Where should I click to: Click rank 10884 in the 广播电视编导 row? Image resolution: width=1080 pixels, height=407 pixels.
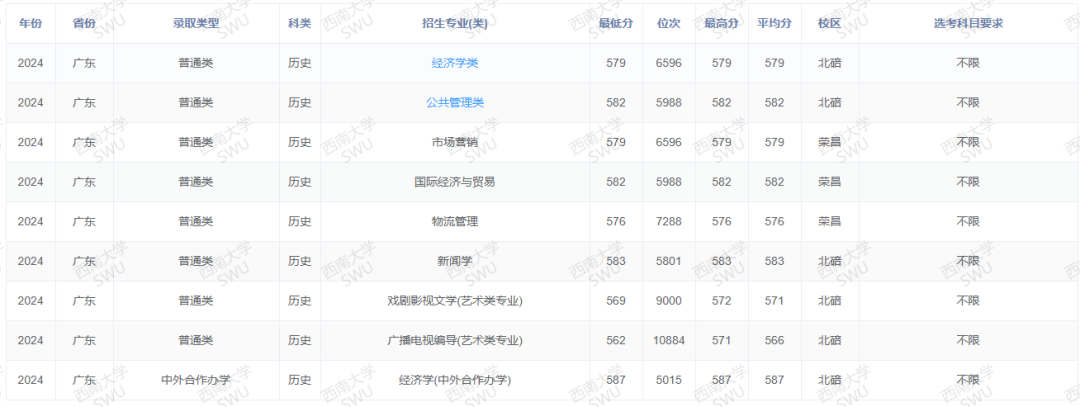669,341
